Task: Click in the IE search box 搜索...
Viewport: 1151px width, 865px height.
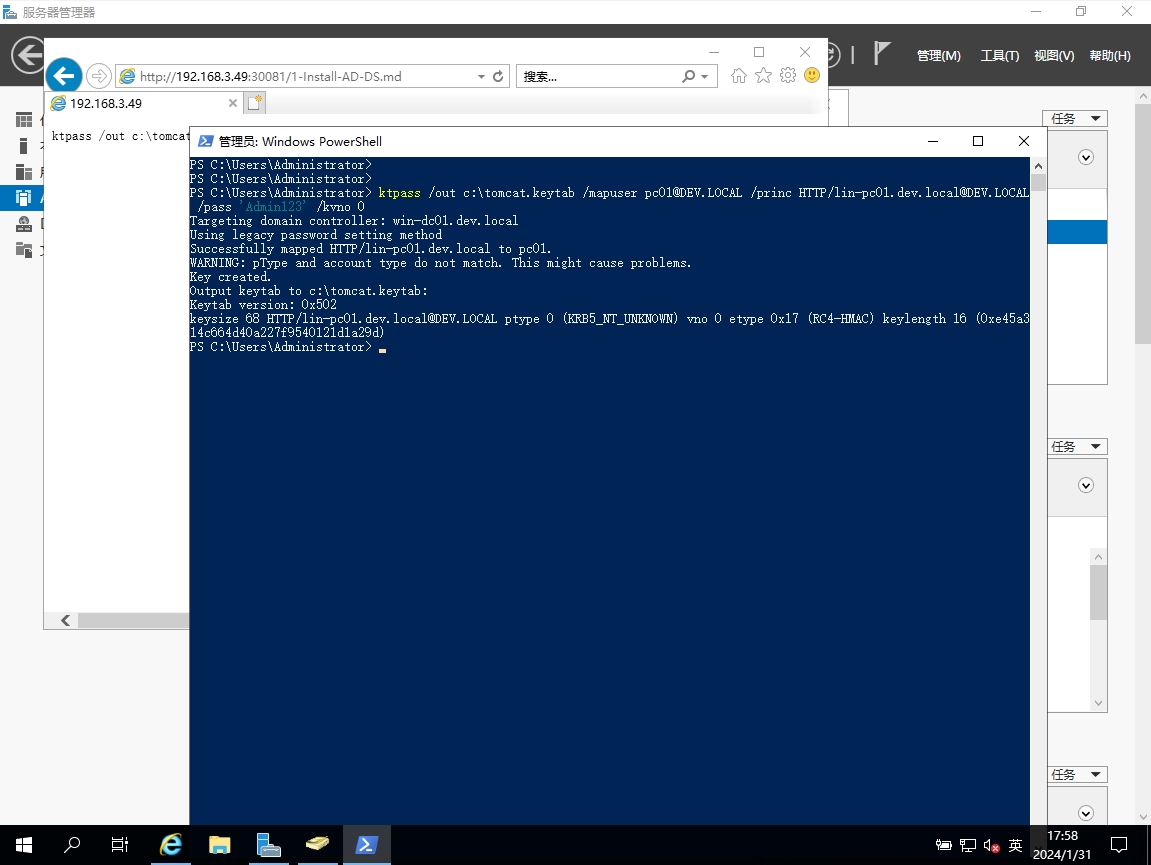Action: pyautogui.click(x=598, y=76)
